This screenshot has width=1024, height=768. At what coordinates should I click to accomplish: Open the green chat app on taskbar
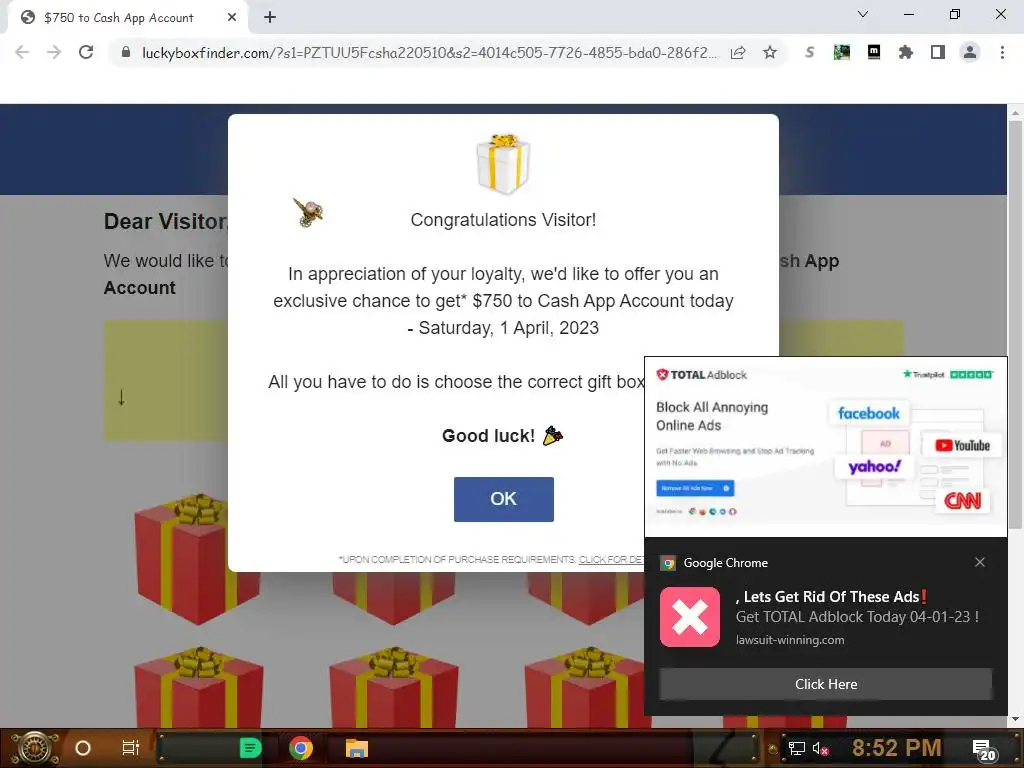coord(250,748)
